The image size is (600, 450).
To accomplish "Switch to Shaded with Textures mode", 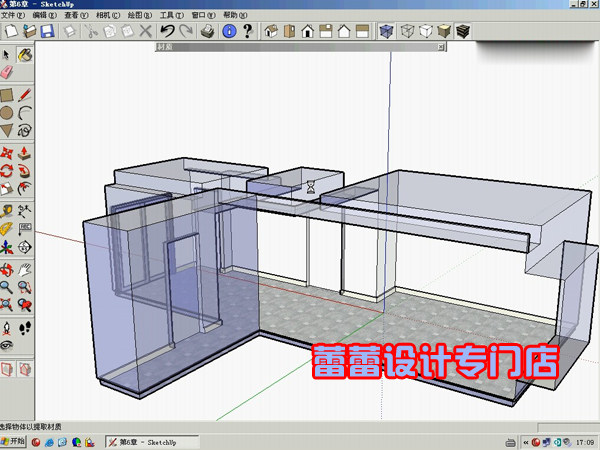I will (463, 31).
